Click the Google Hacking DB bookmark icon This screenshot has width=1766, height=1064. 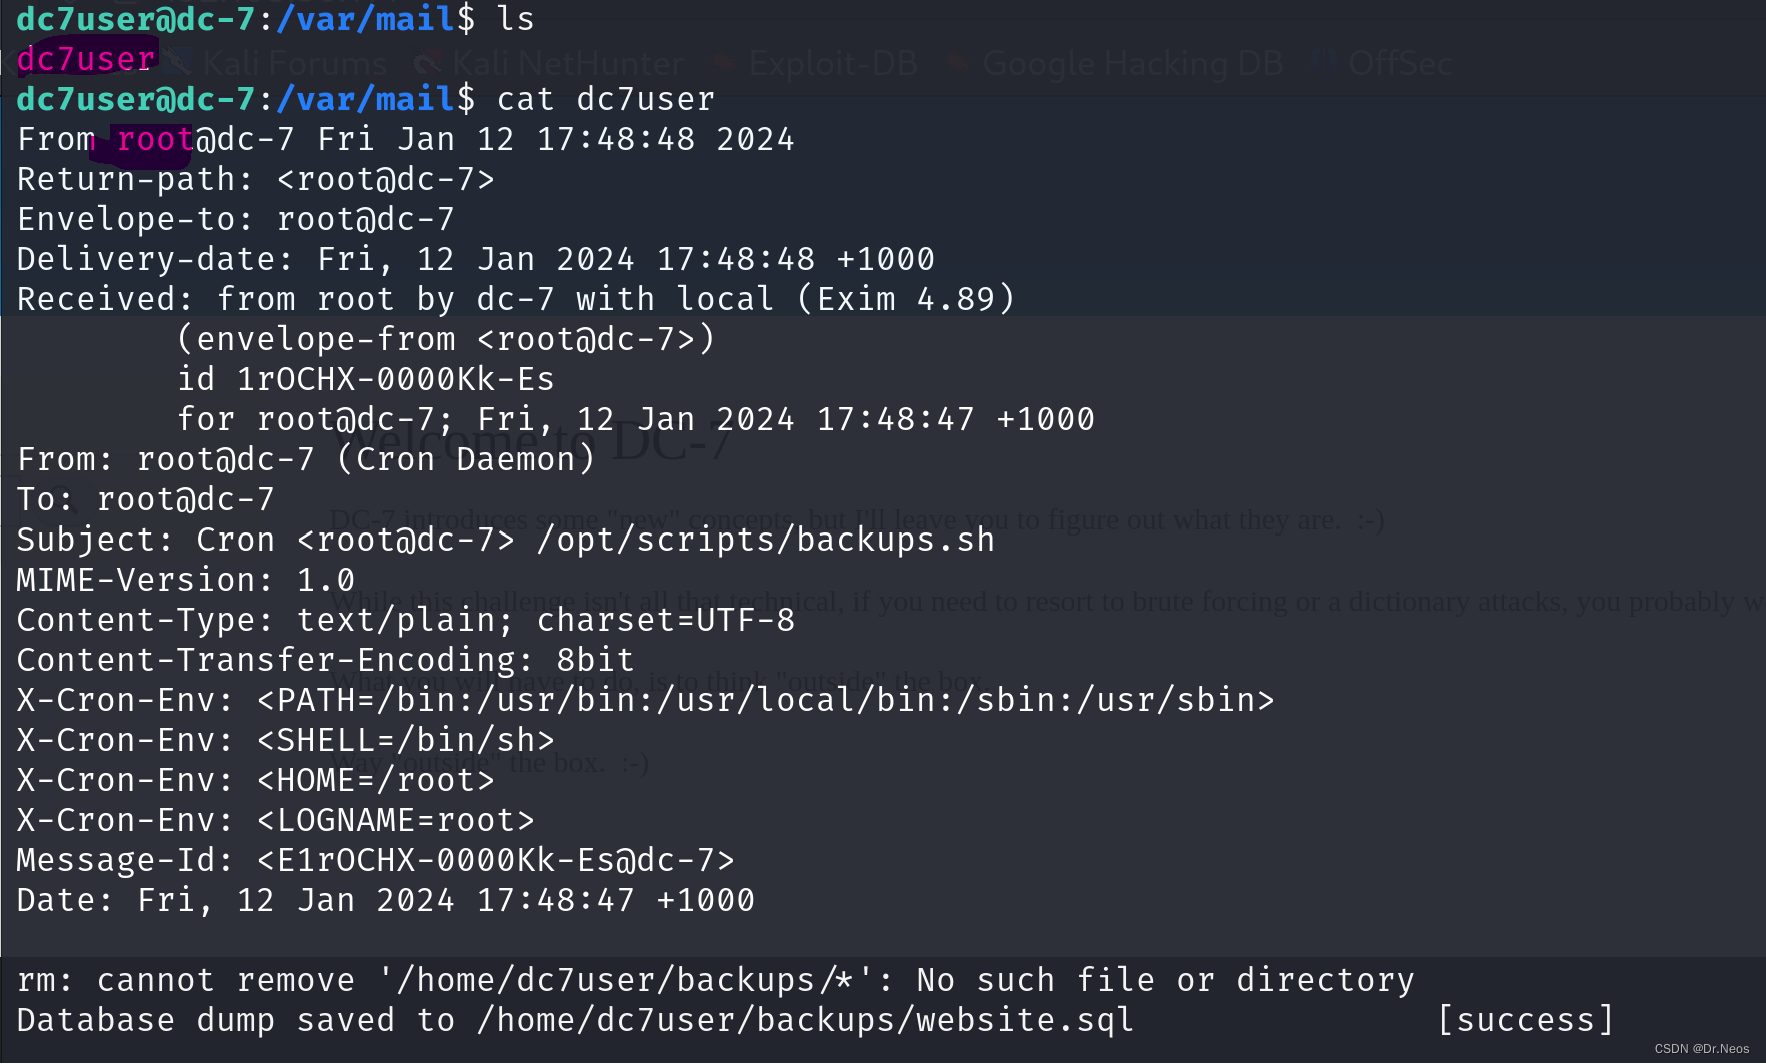[957, 63]
